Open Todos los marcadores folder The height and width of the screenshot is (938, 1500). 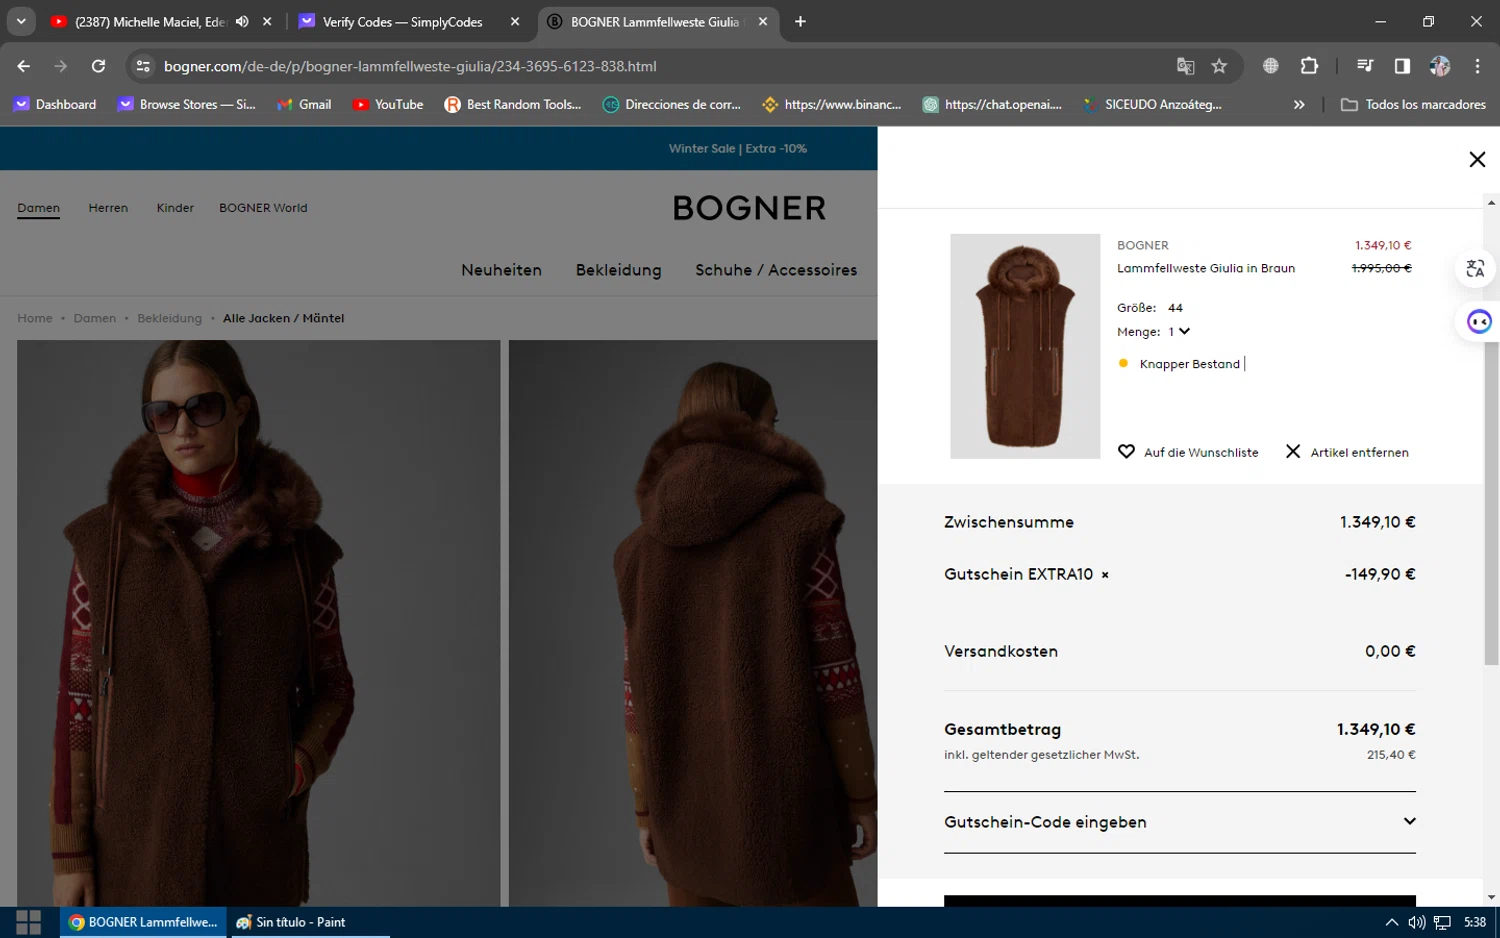[x=1413, y=104]
